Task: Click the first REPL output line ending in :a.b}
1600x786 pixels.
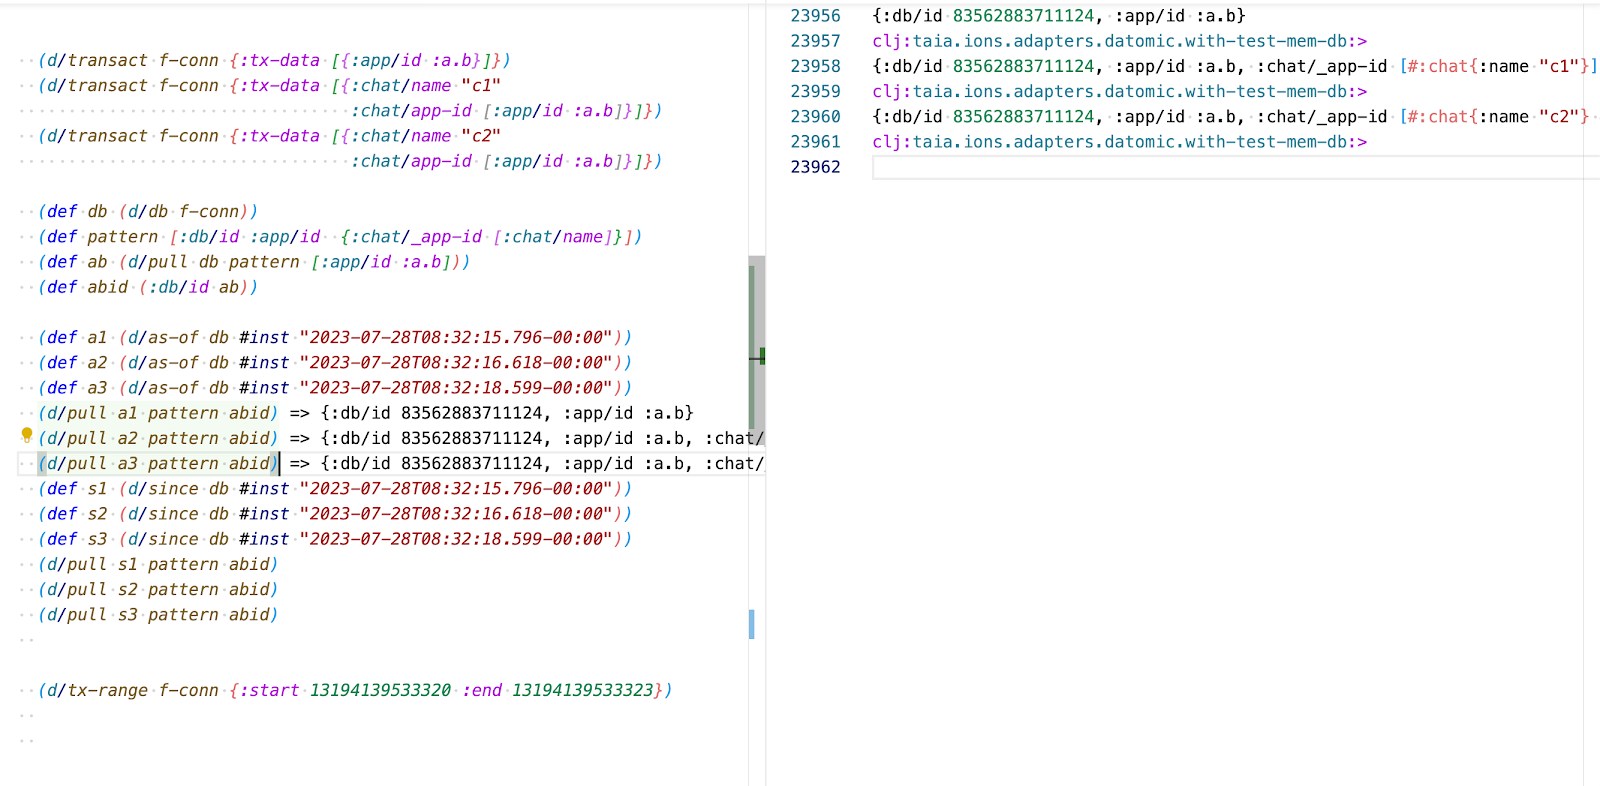Action: point(1059,16)
